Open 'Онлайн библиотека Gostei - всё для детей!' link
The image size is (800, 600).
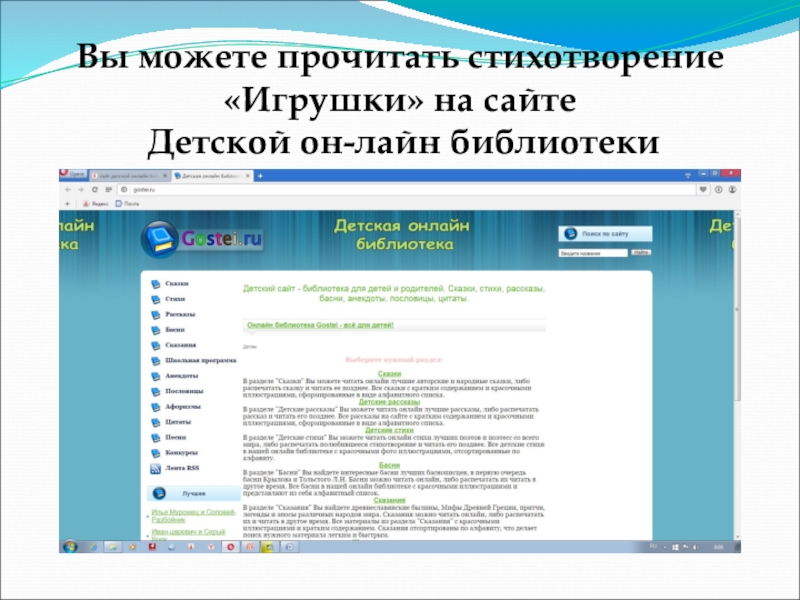pos(320,325)
